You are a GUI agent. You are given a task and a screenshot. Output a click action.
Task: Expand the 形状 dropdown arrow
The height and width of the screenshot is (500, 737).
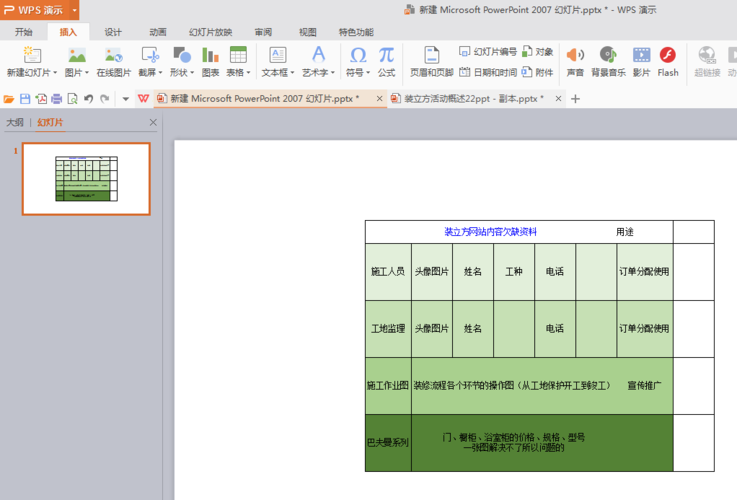[x=192, y=73]
